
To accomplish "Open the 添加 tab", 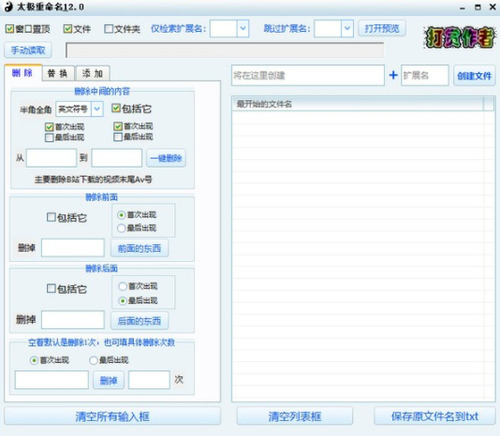I will pos(93,73).
